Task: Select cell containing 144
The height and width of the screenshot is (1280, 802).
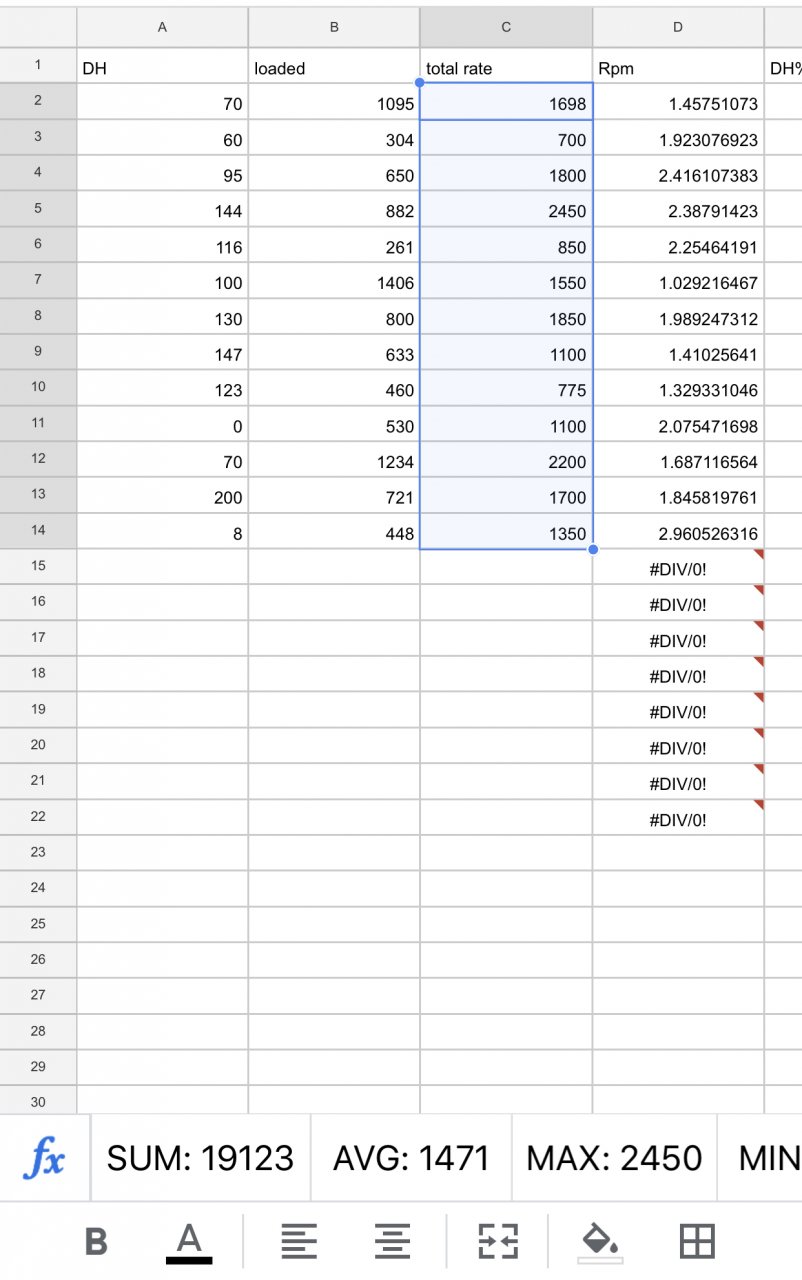Action: 162,209
